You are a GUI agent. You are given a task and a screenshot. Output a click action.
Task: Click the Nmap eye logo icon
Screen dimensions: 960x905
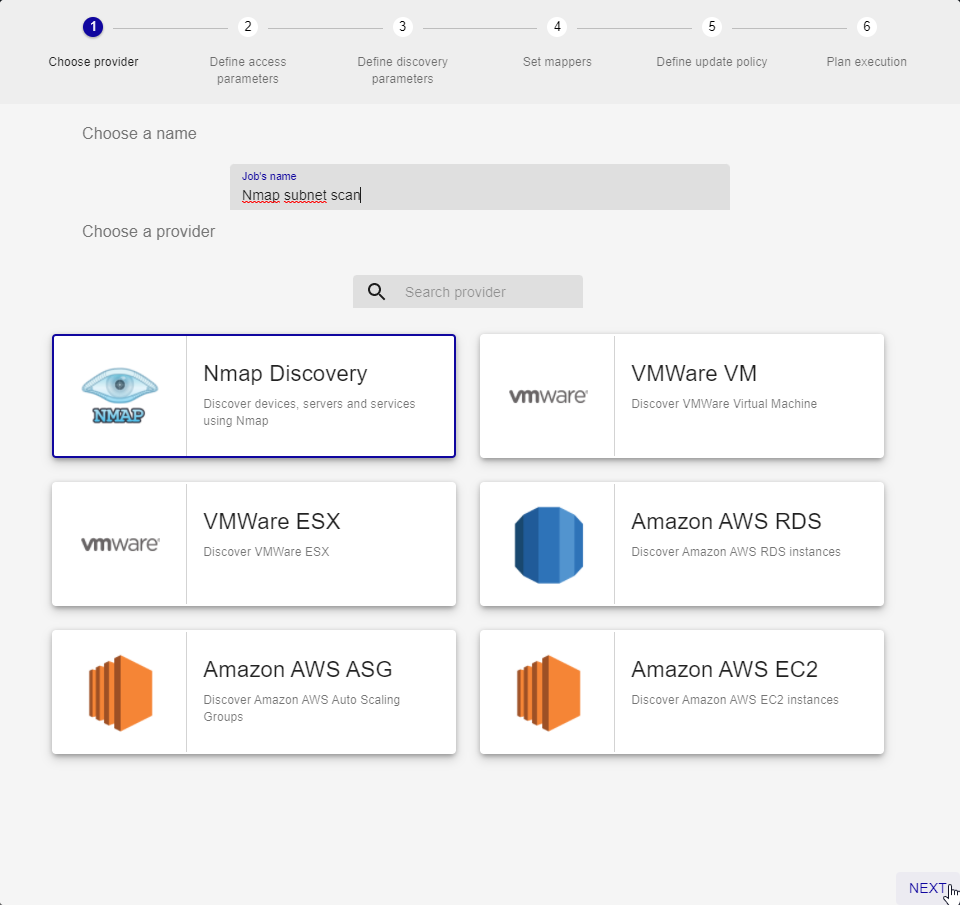[119, 396]
